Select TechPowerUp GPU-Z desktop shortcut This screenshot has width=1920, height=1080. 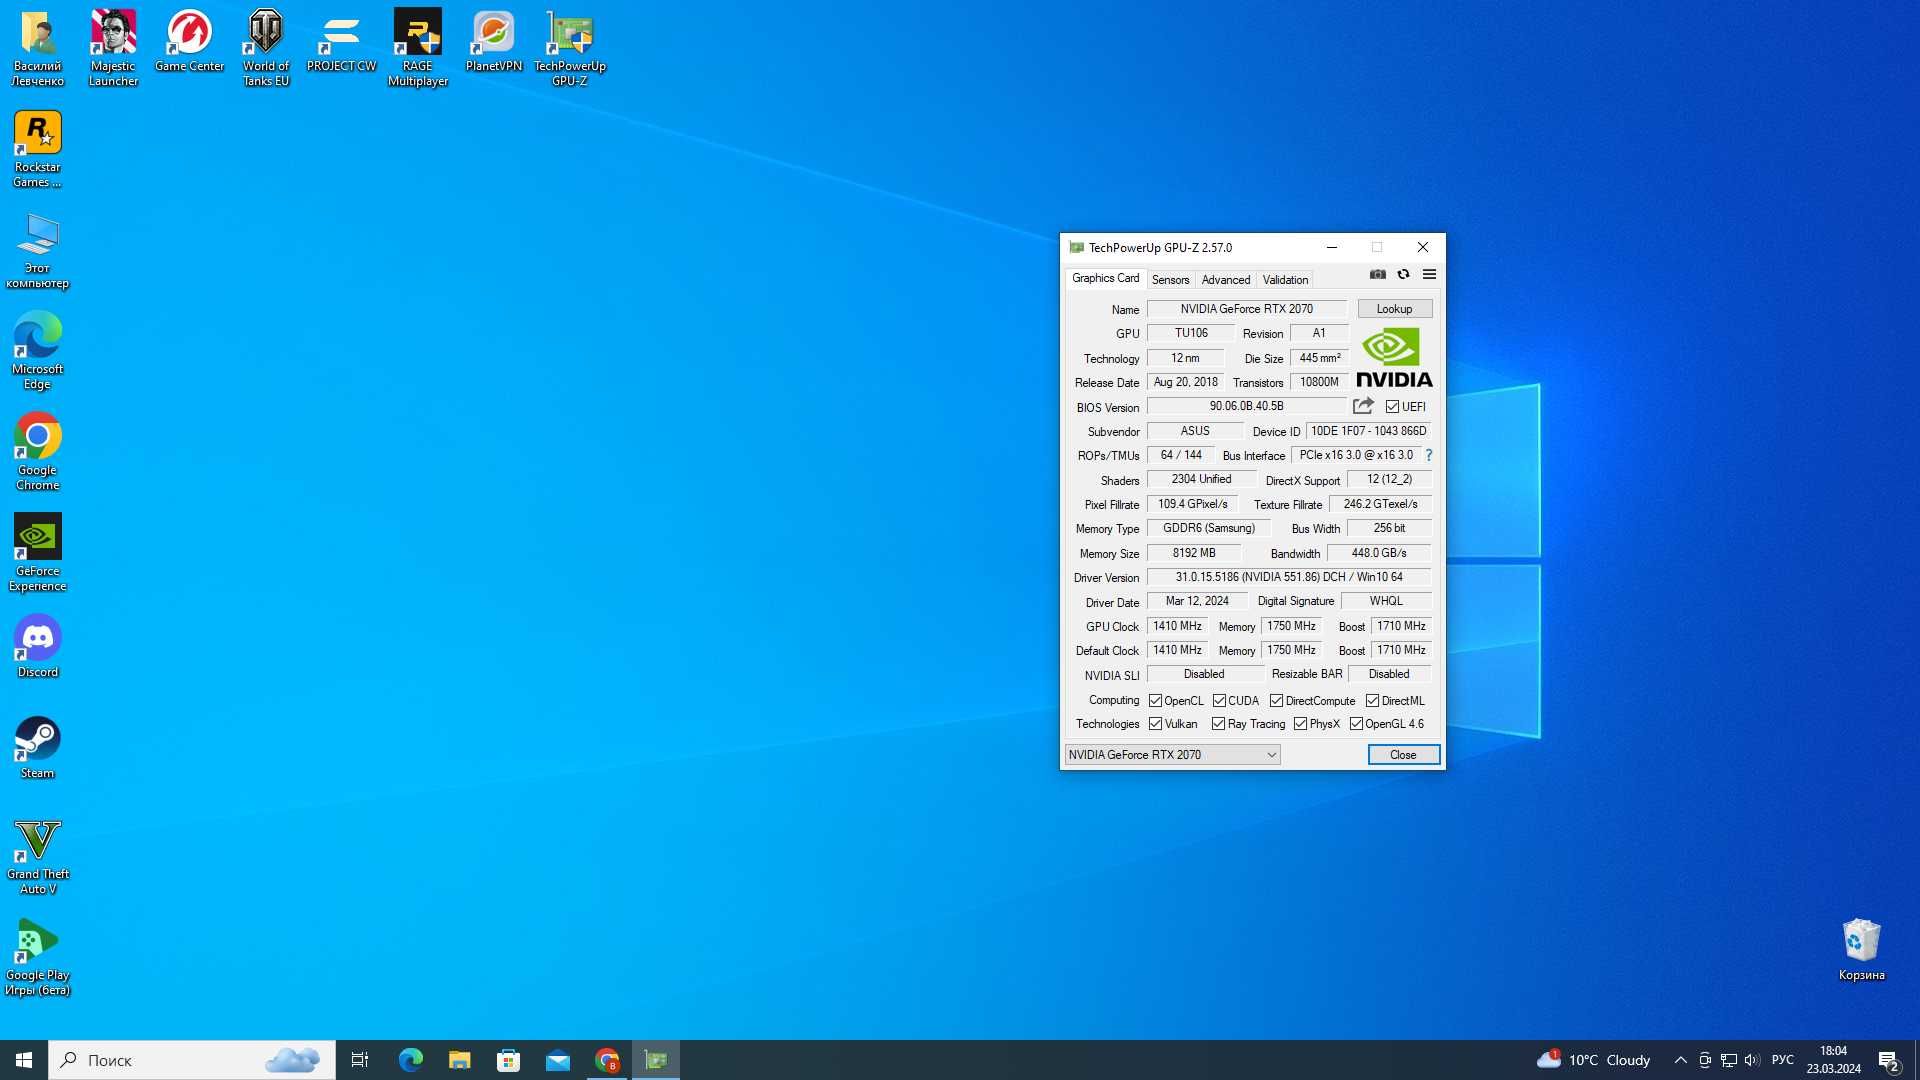tap(569, 48)
